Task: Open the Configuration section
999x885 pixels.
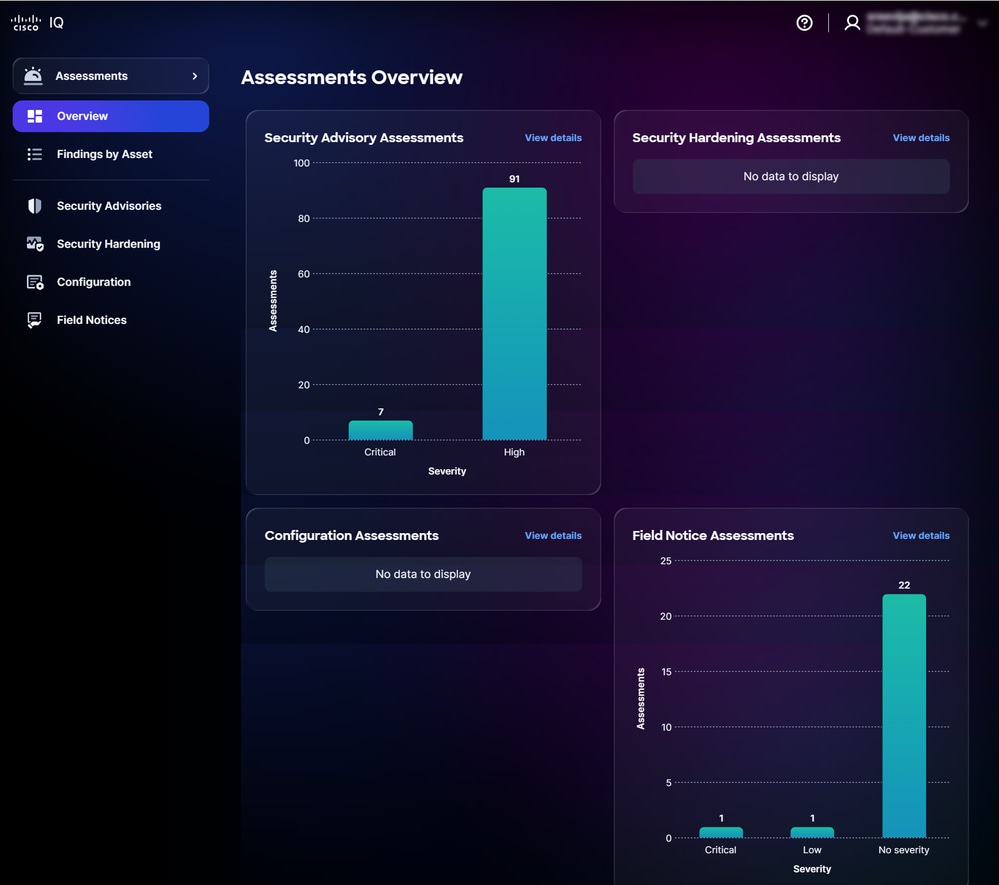Action: coord(94,282)
